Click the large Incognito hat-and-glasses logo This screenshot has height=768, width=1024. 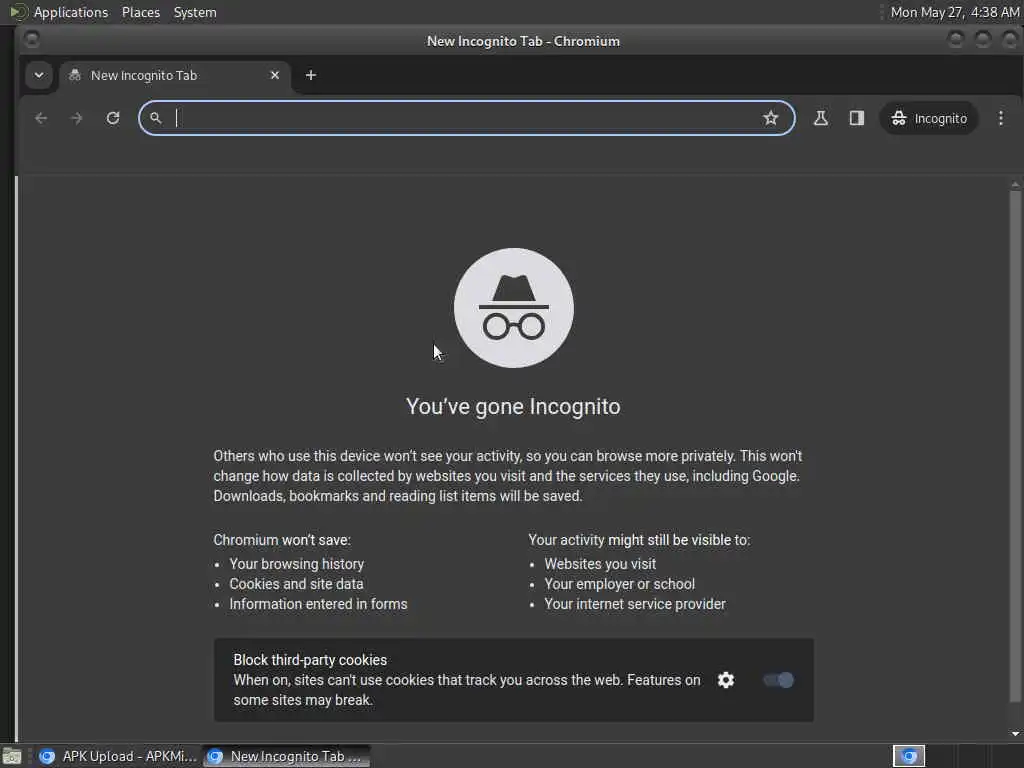[514, 308]
